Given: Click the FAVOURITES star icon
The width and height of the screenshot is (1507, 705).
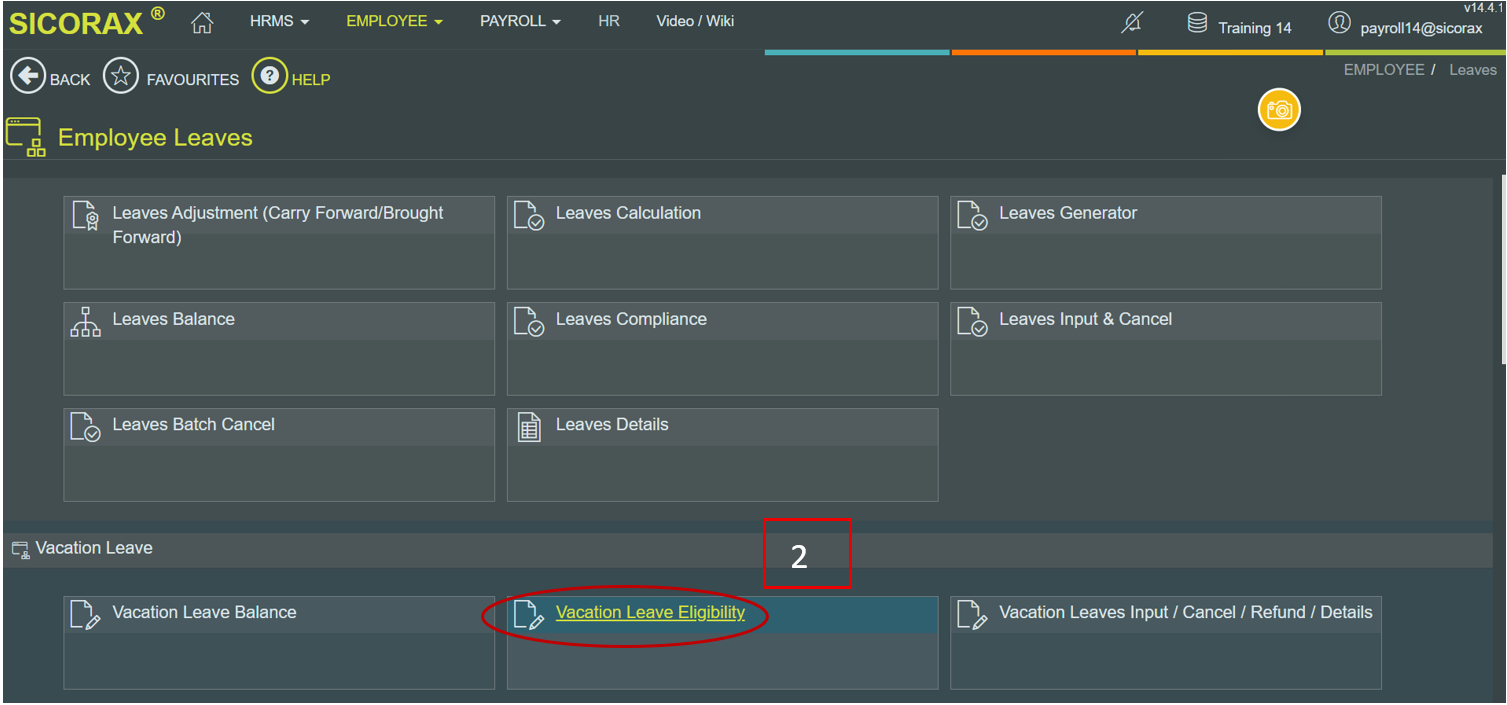Looking at the screenshot, I should pyautogui.click(x=121, y=77).
